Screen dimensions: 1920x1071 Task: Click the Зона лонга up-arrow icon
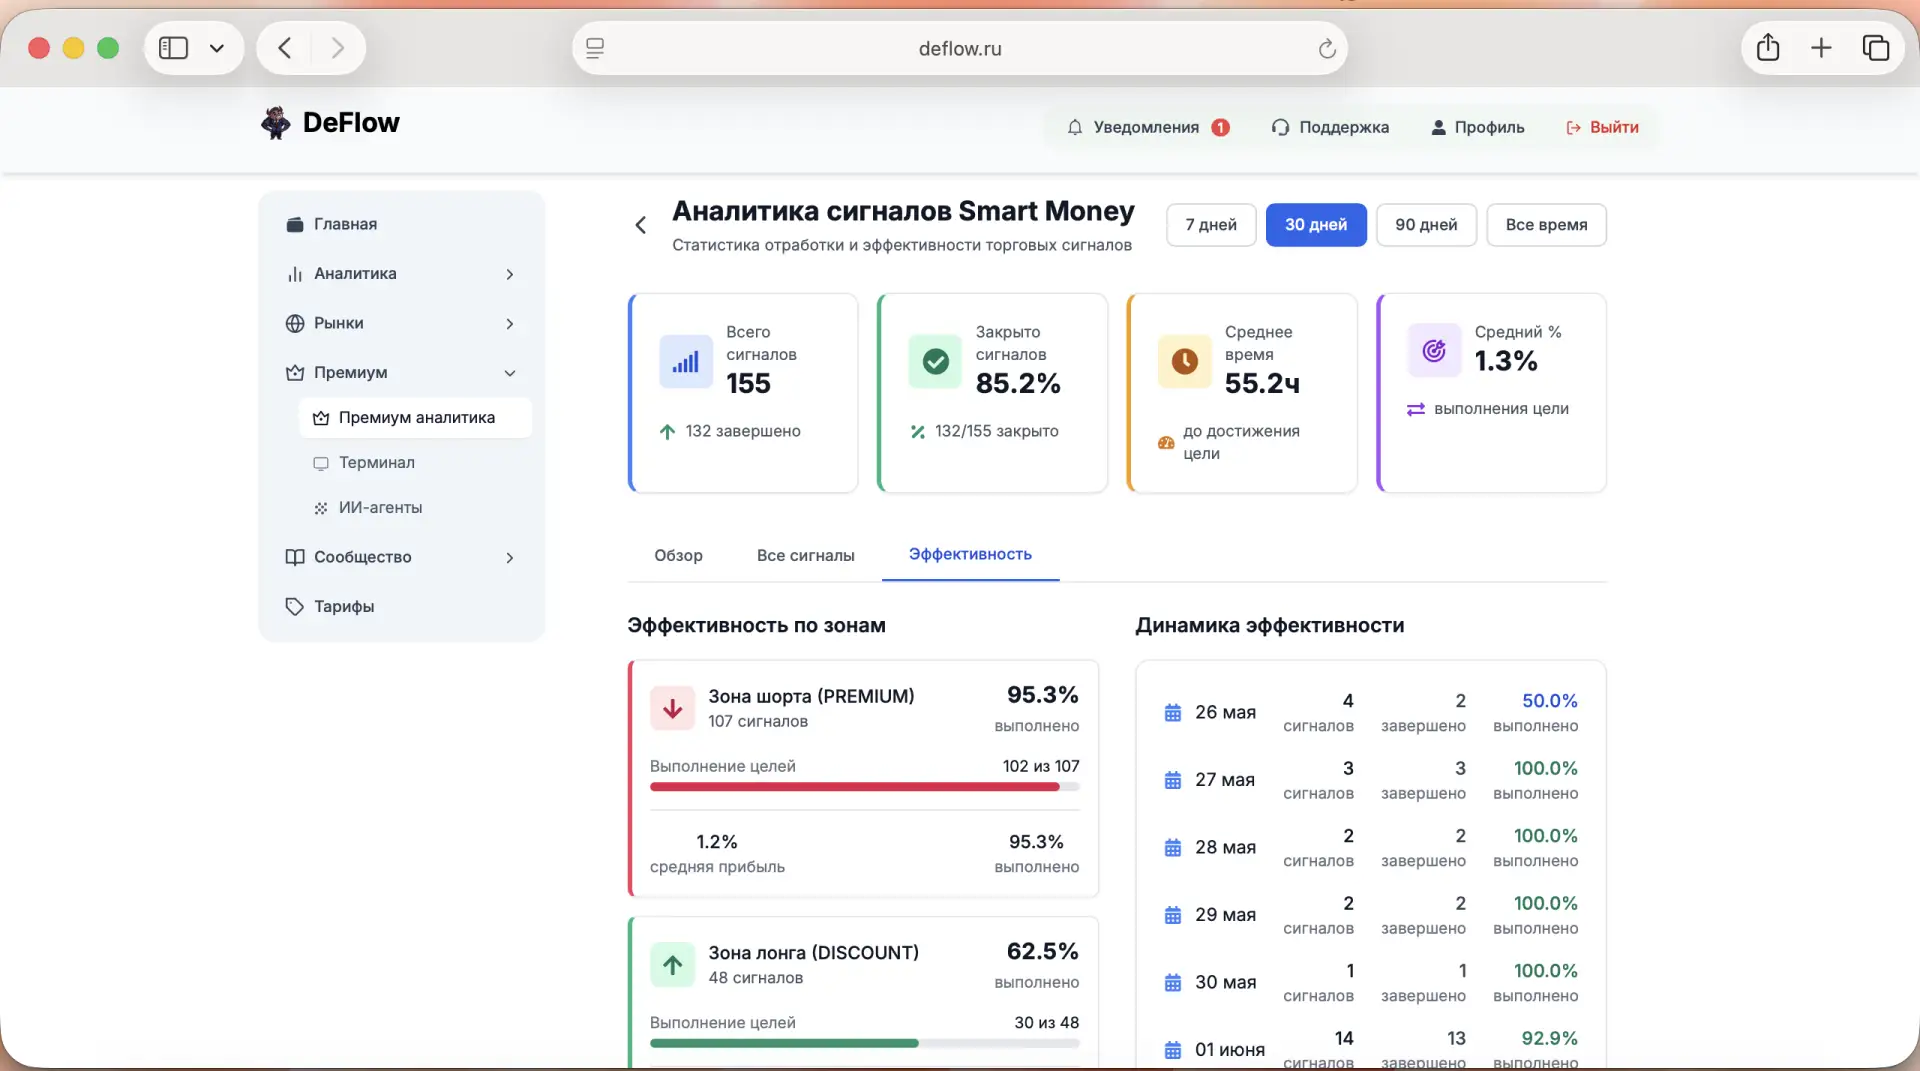coord(672,965)
